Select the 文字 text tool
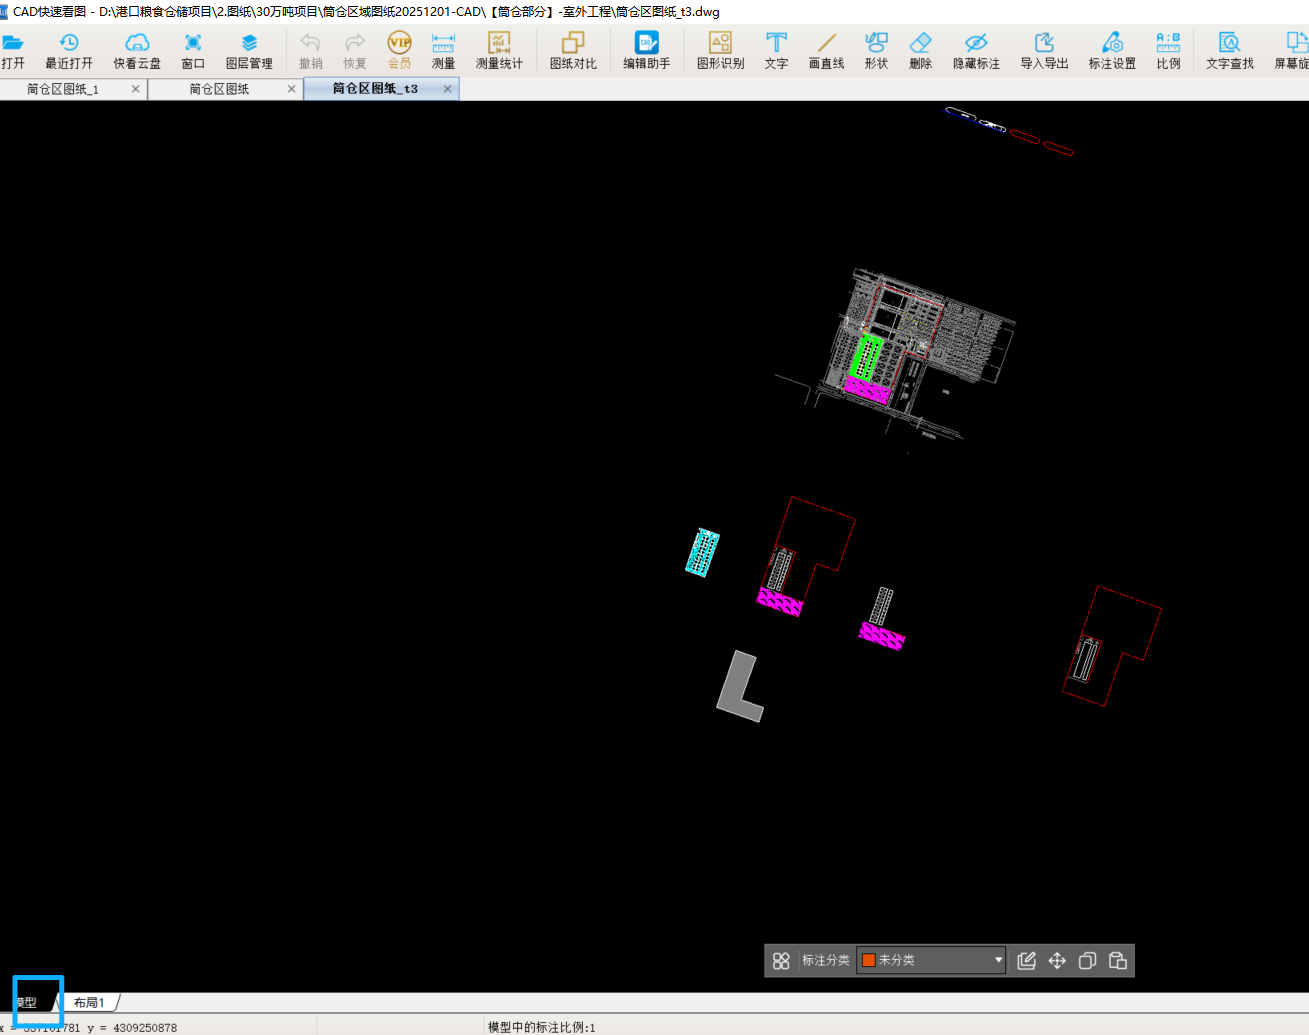Viewport: 1309px width, 1035px height. pos(776,50)
